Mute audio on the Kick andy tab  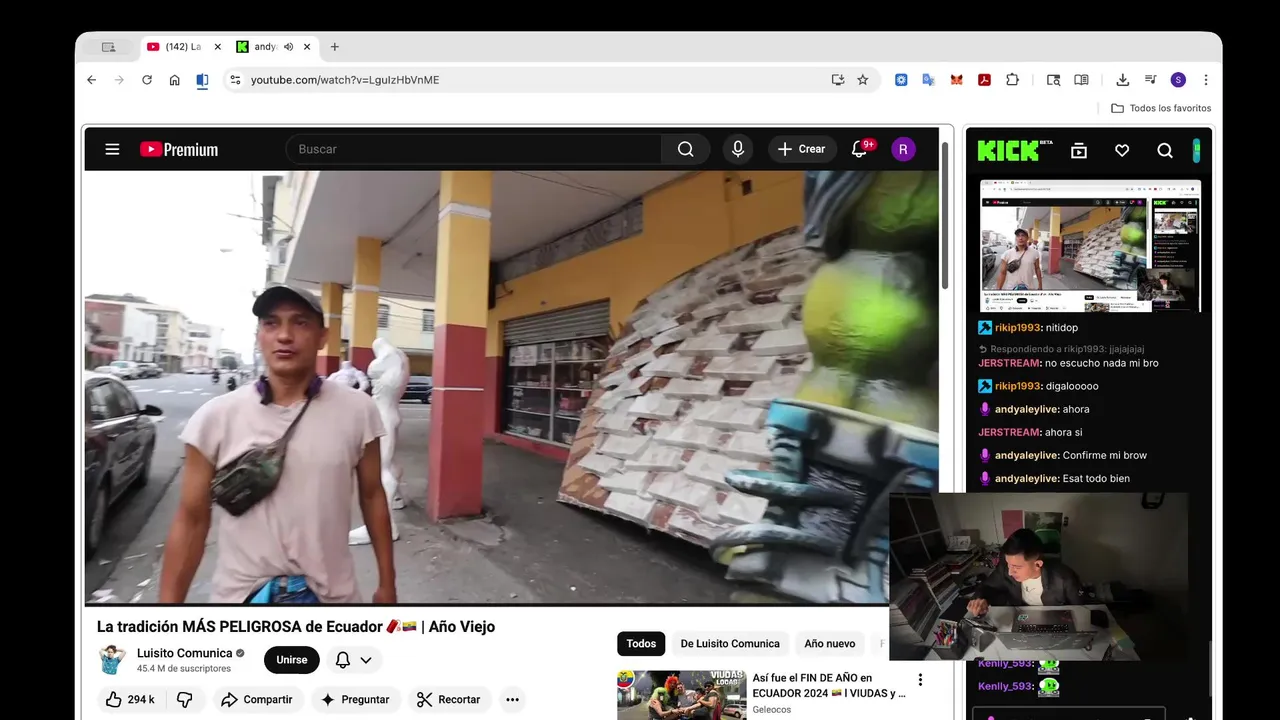288,47
